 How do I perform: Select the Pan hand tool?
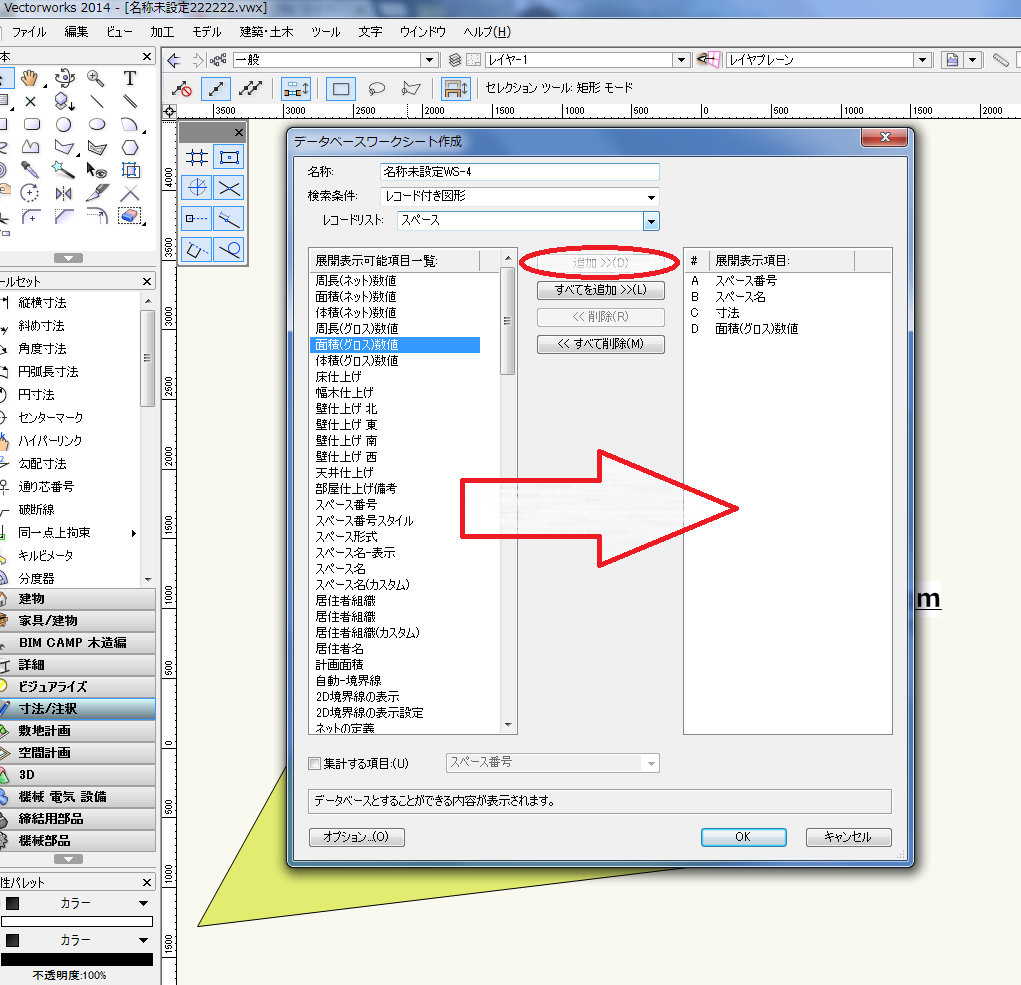pyautogui.click(x=30, y=78)
